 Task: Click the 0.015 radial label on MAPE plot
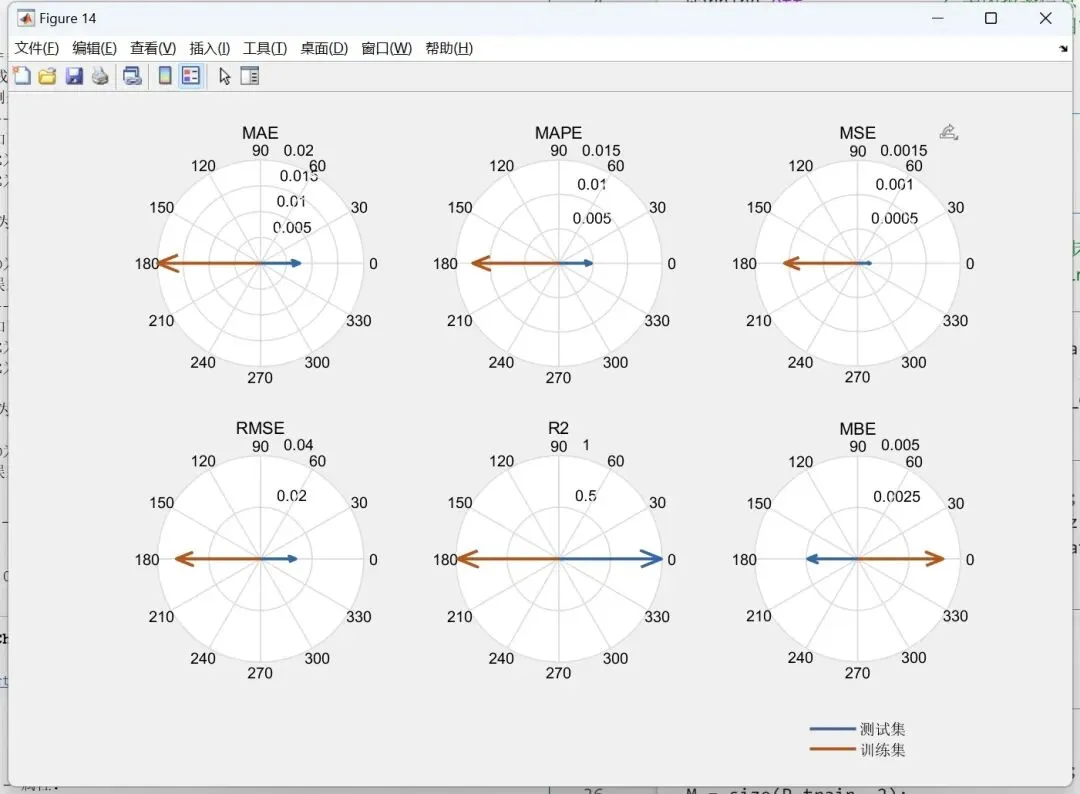click(x=601, y=150)
